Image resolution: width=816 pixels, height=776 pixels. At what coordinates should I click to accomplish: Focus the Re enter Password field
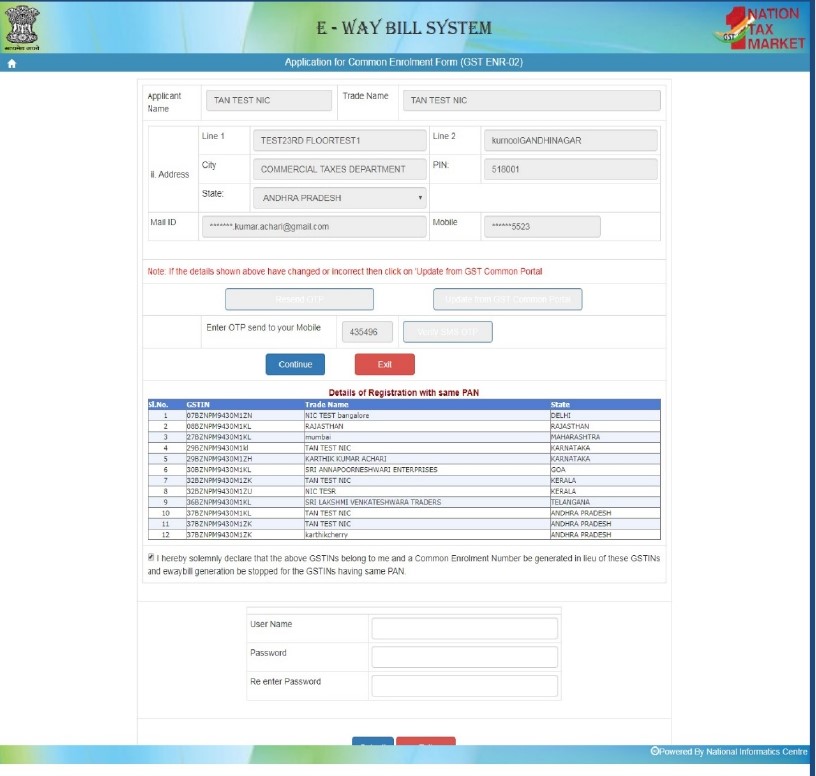(464, 686)
